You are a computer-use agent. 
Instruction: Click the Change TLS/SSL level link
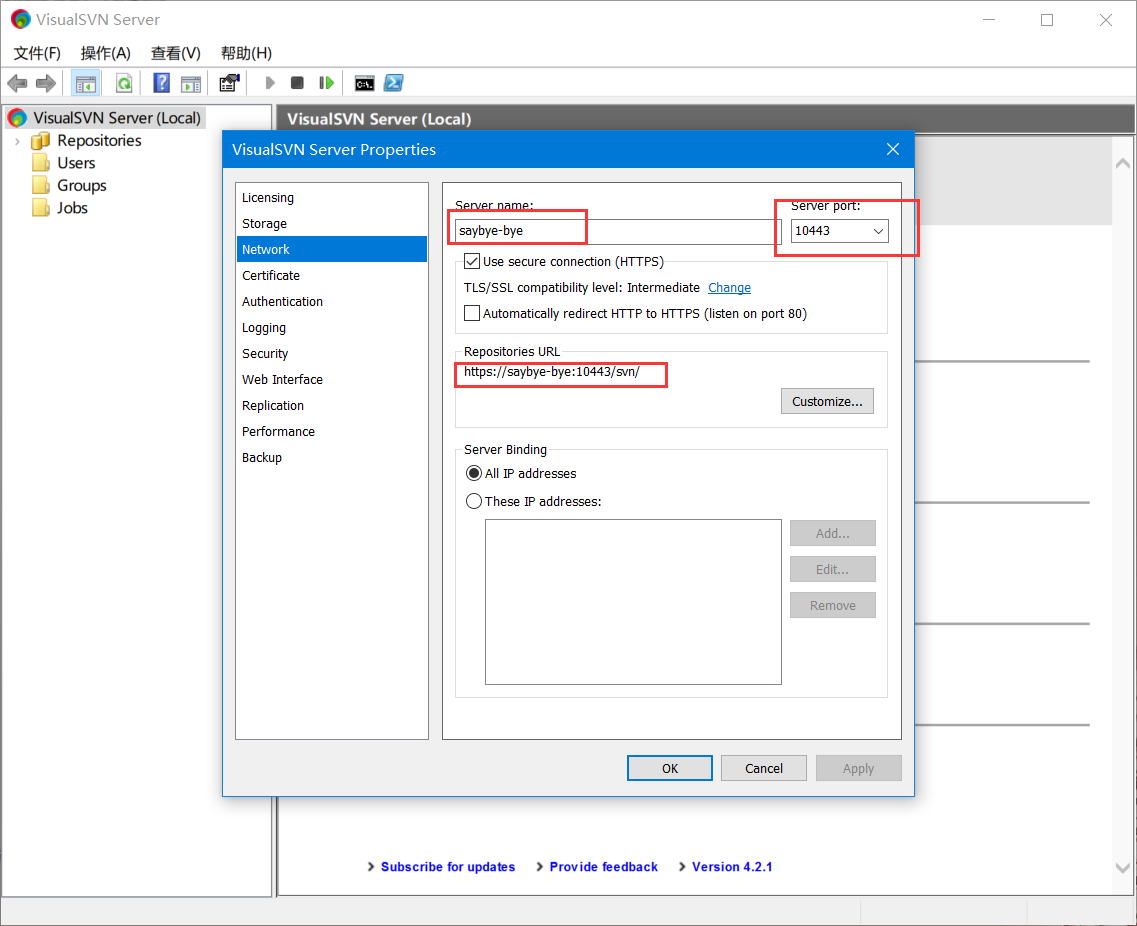729,288
